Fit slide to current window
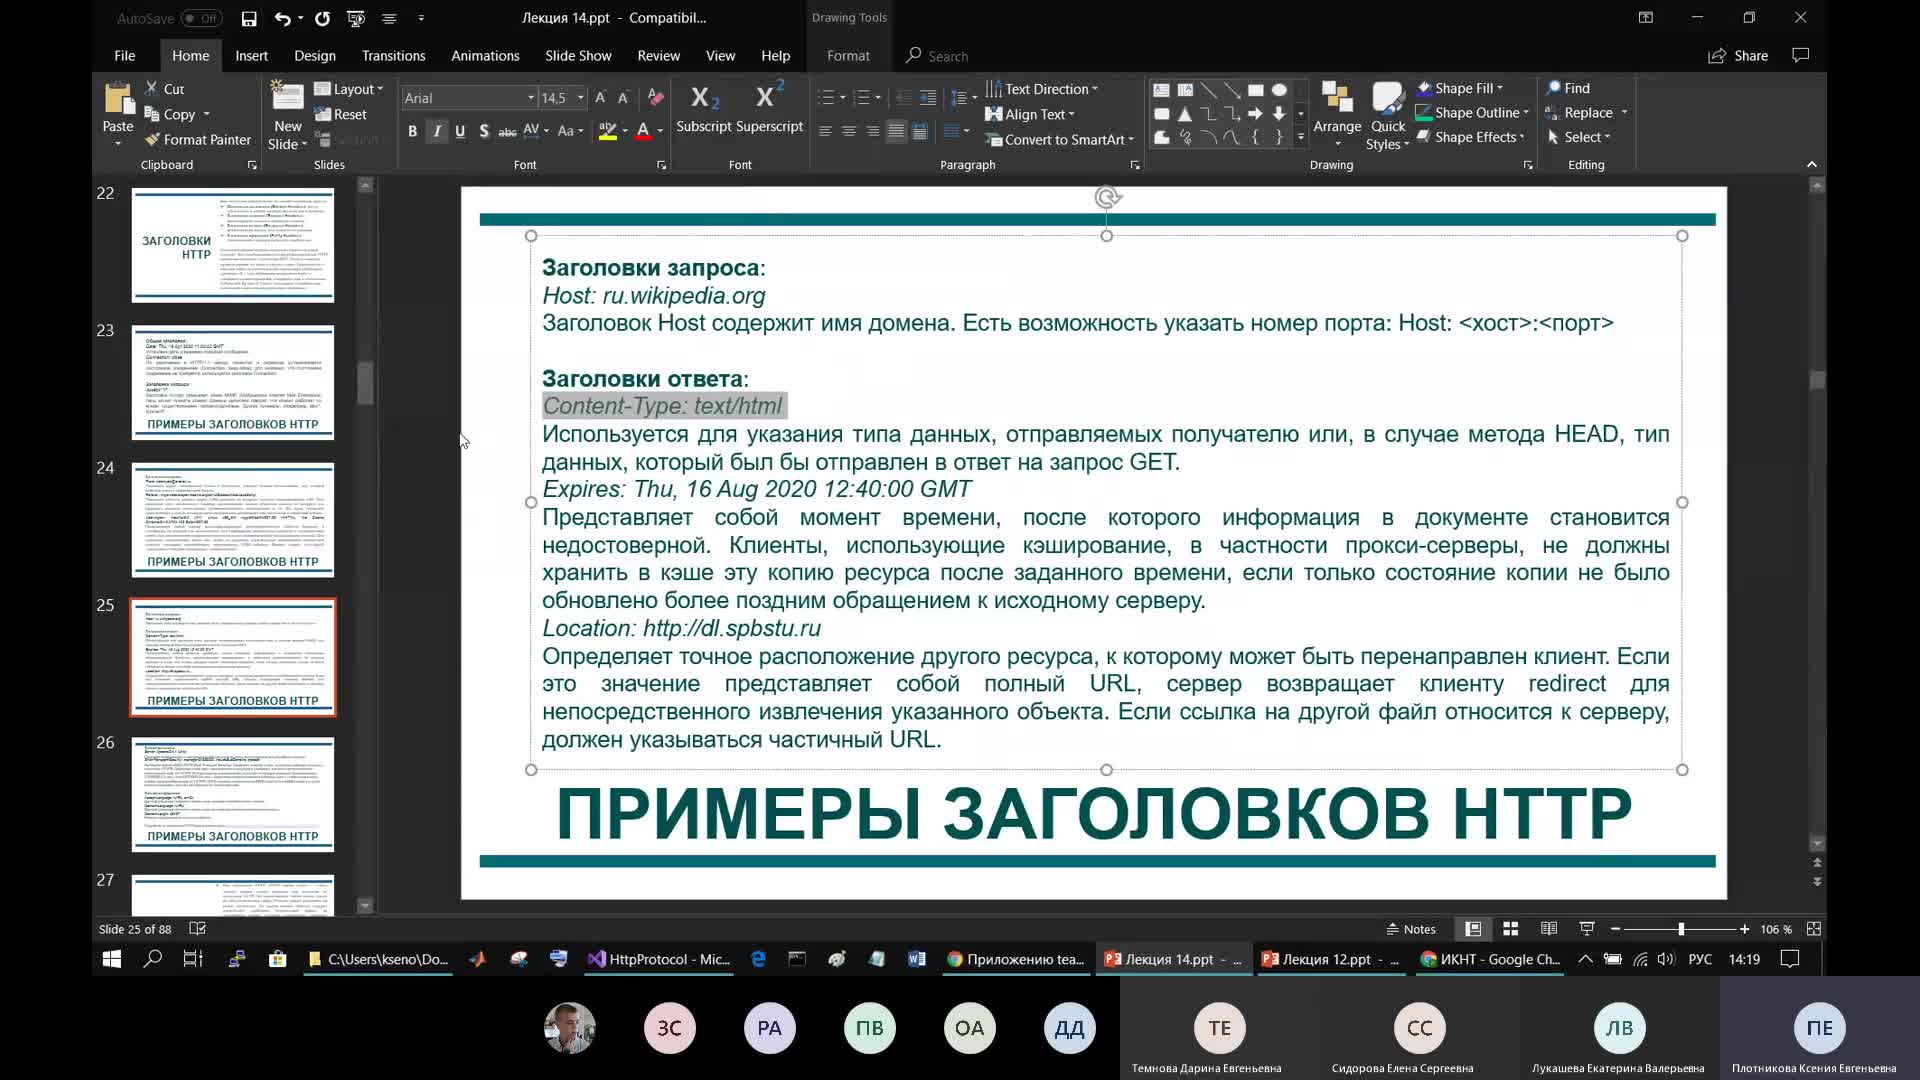 pyautogui.click(x=1814, y=929)
